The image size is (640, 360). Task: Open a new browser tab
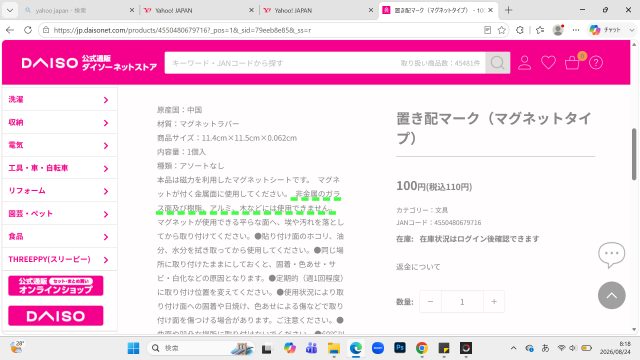[x=508, y=10]
